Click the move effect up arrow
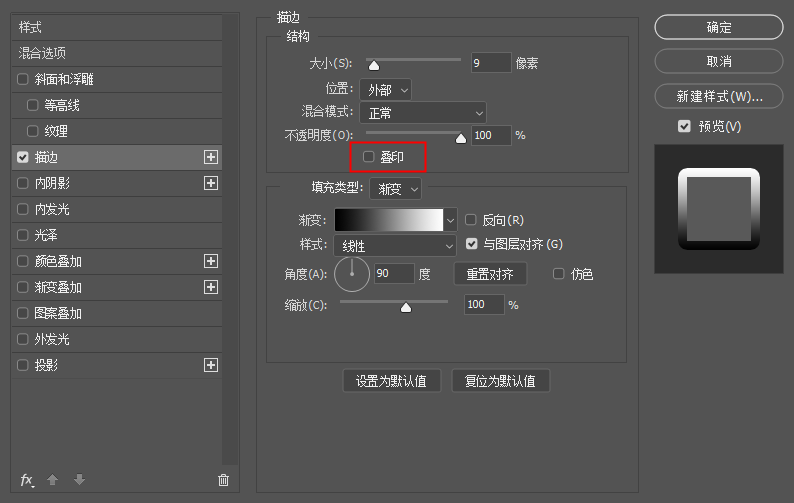This screenshot has width=794, height=503. point(53,479)
